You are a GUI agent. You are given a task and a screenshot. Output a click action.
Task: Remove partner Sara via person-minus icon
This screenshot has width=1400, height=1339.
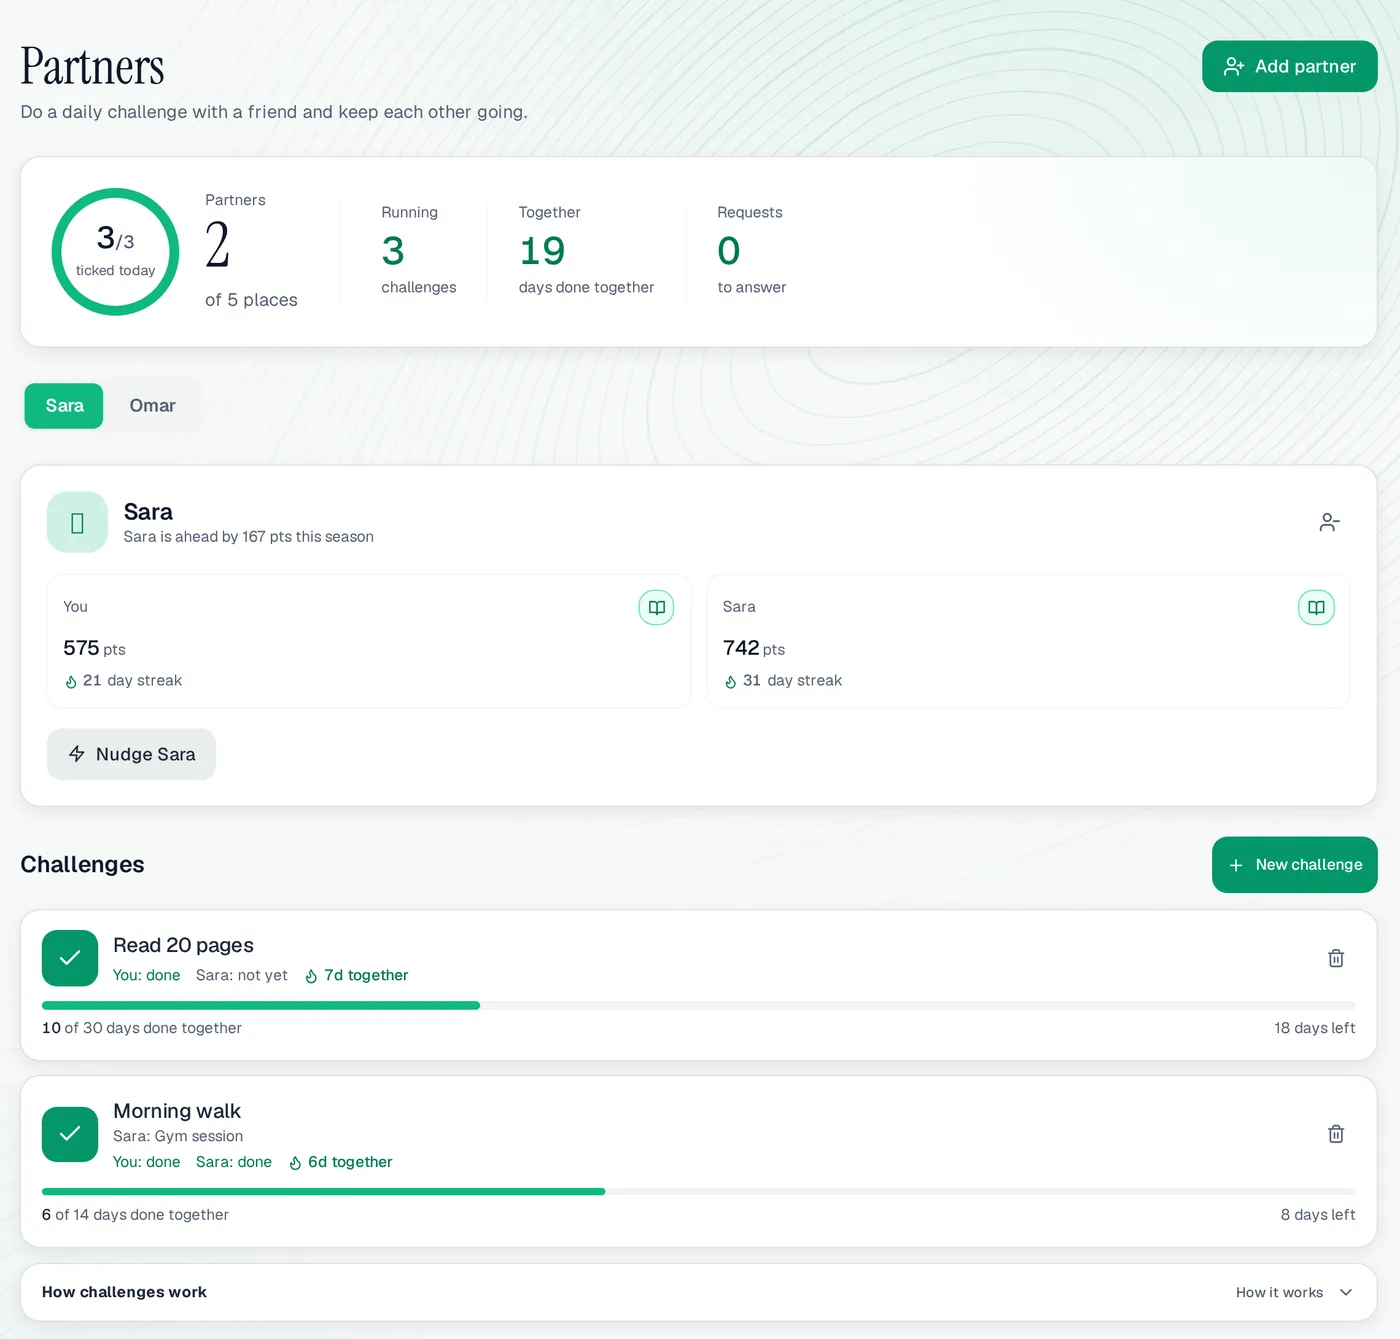tap(1329, 522)
